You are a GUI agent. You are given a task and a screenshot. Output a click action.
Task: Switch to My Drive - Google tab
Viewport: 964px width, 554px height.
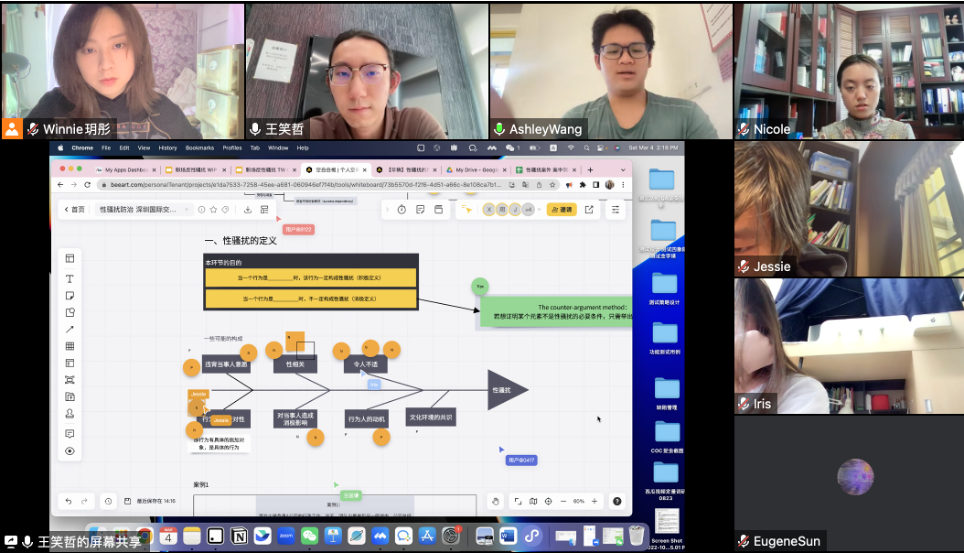click(x=477, y=170)
